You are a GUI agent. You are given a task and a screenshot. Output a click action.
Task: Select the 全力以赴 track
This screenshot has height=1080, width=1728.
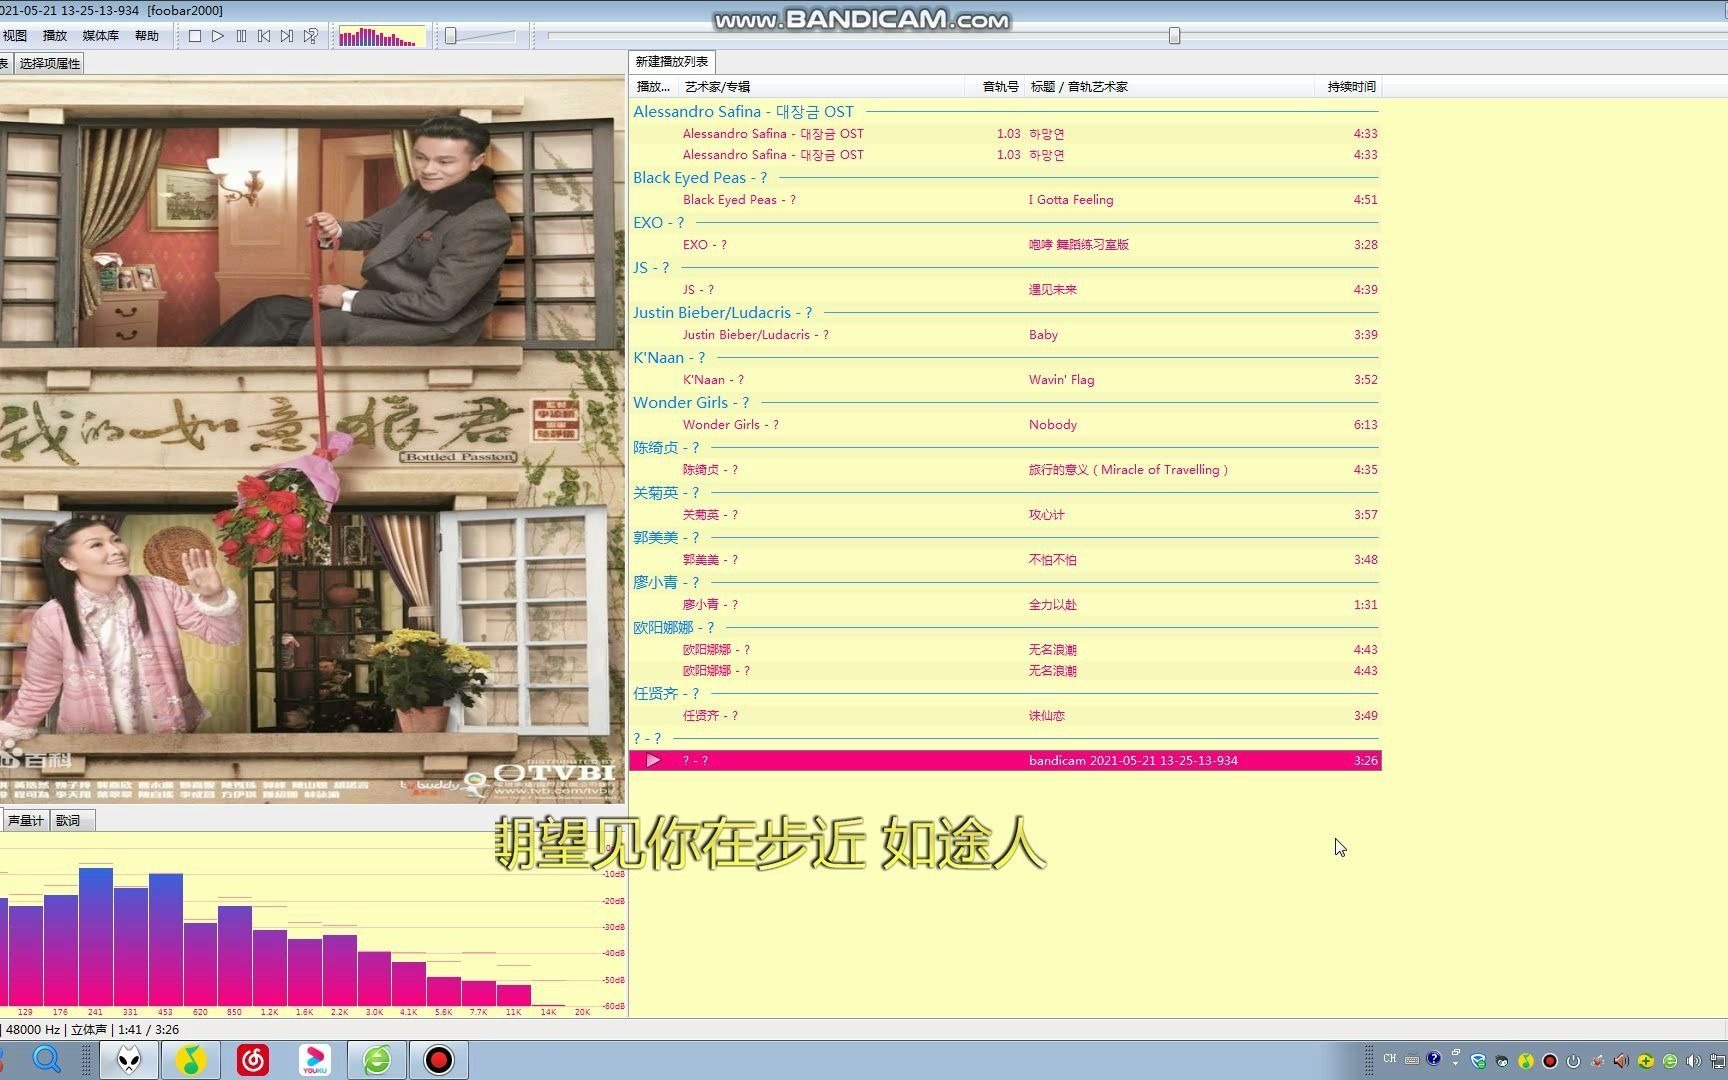pos(1005,605)
